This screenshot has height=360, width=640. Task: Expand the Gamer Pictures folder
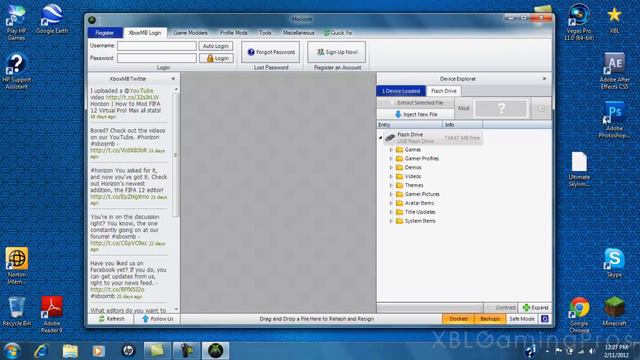pos(391,194)
